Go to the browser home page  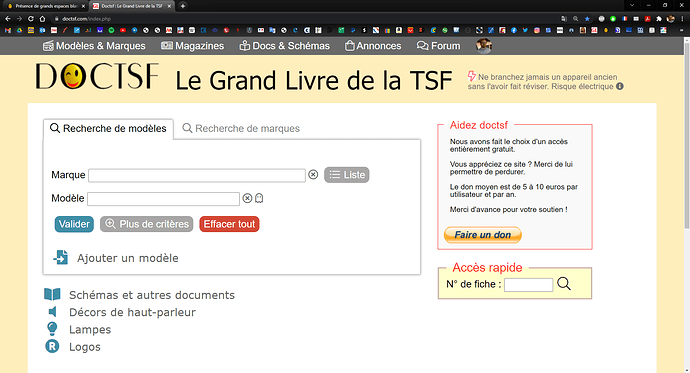tap(42, 19)
